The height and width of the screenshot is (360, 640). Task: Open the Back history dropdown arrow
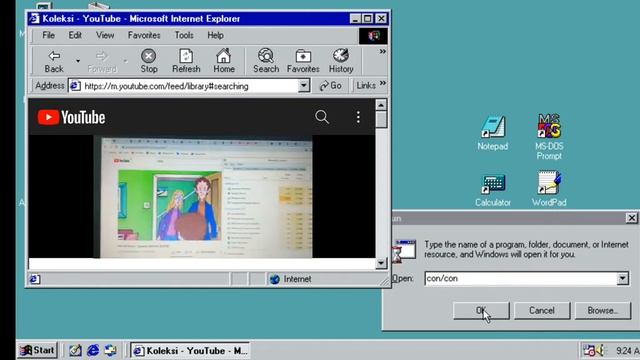pos(78,61)
